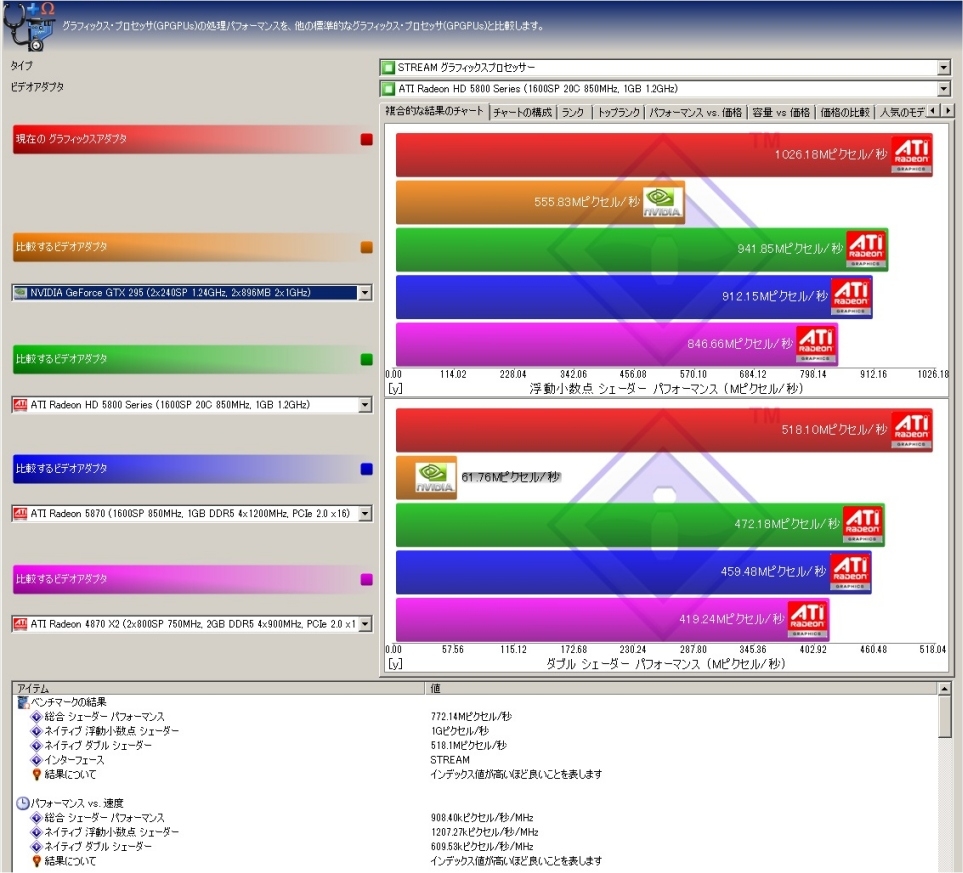This screenshot has width=963, height=873.
Task: Click ATI icon in Radeon 4870 X2 combo
Action: [20, 624]
